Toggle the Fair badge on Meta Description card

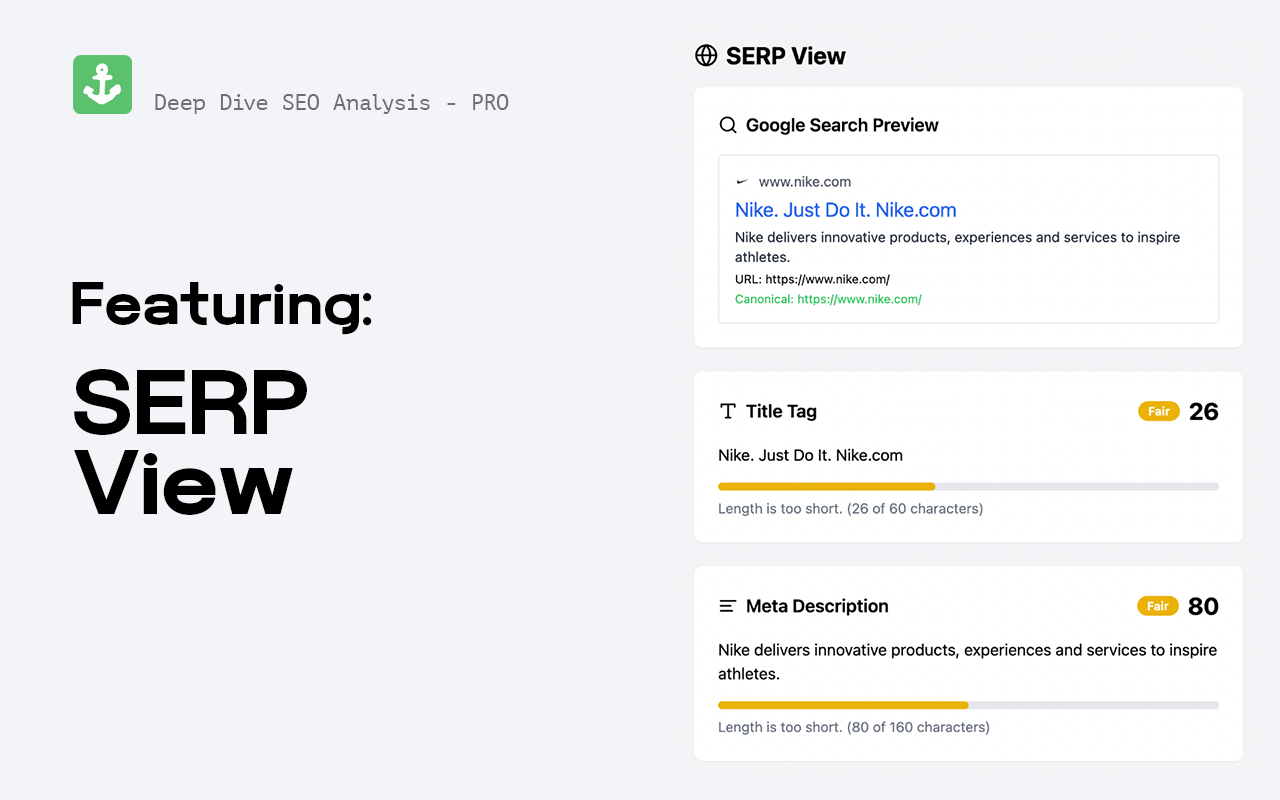[x=1157, y=605]
